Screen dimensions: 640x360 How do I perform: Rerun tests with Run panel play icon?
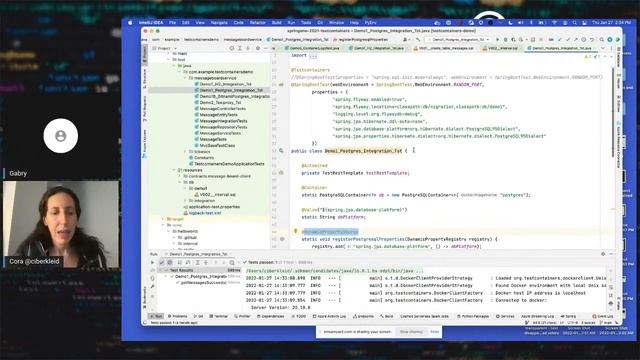(153, 262)
